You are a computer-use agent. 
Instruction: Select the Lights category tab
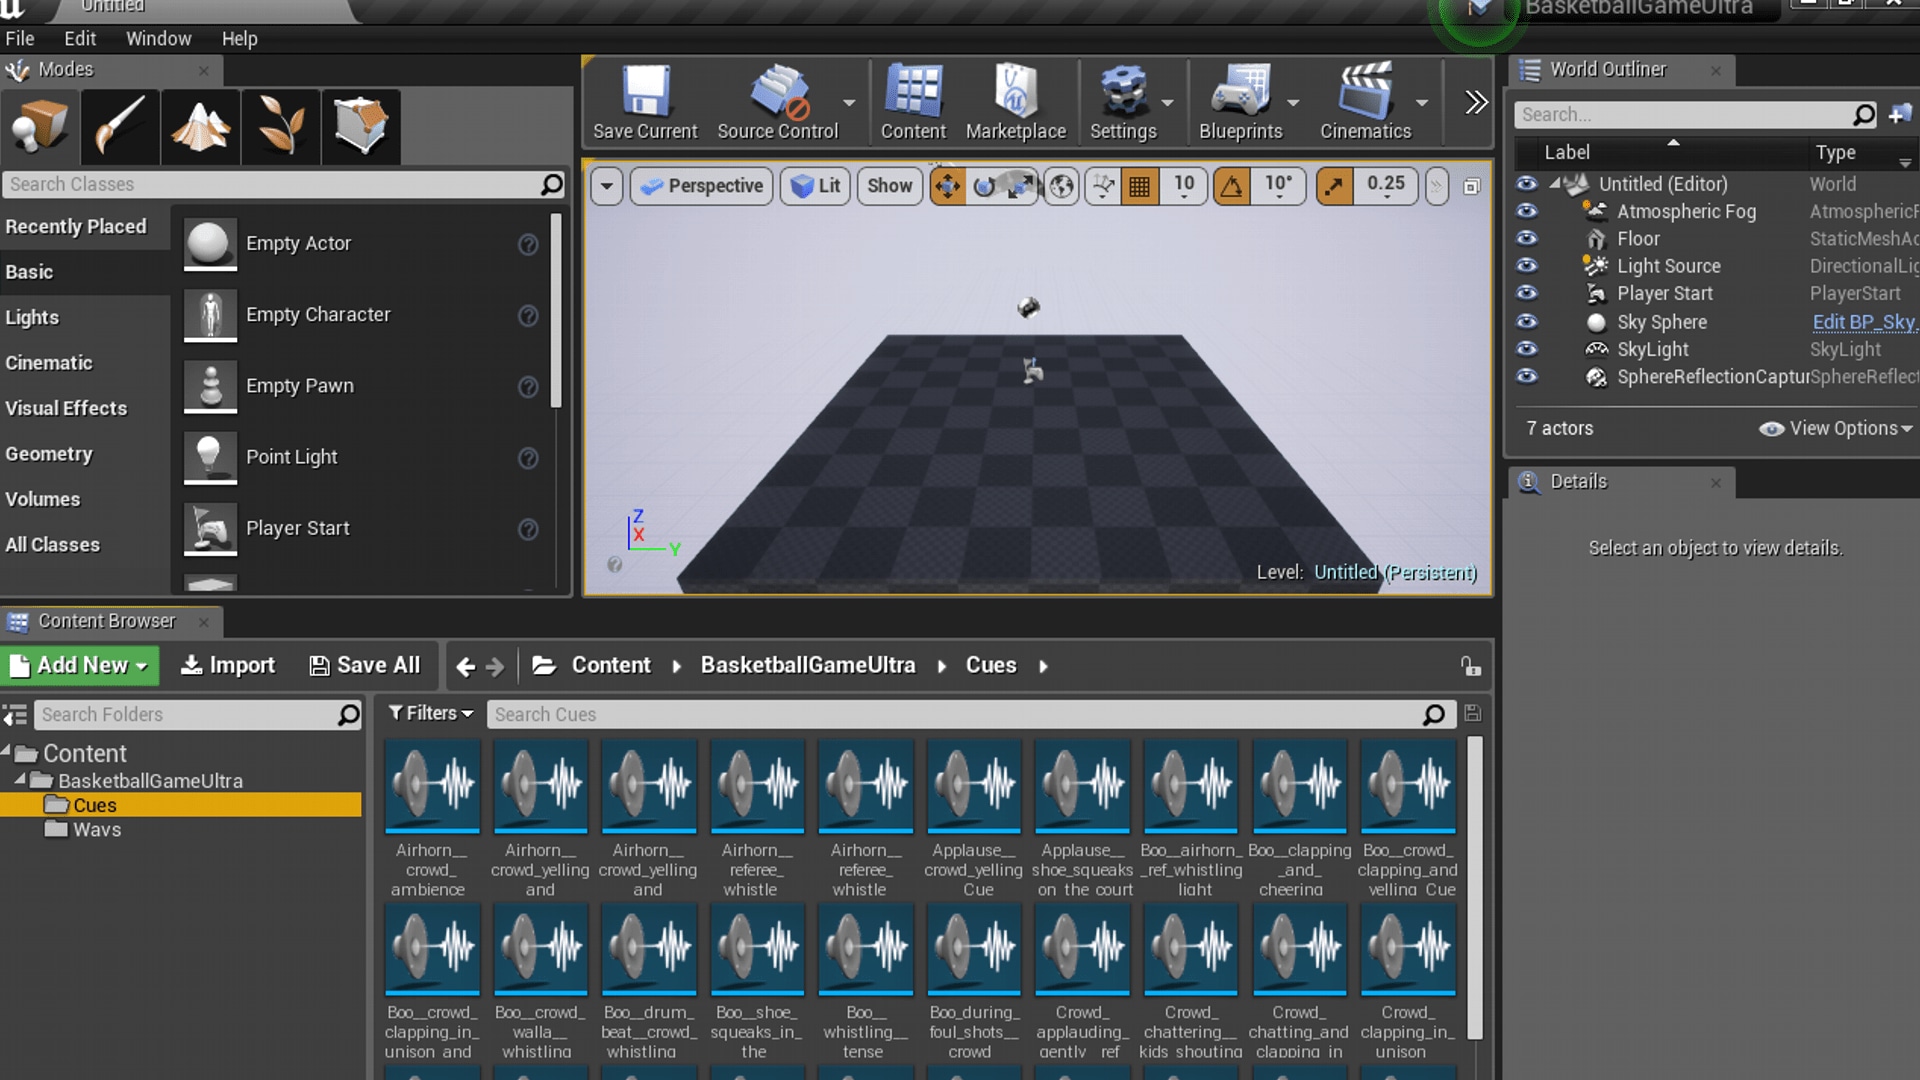point(32,318)
